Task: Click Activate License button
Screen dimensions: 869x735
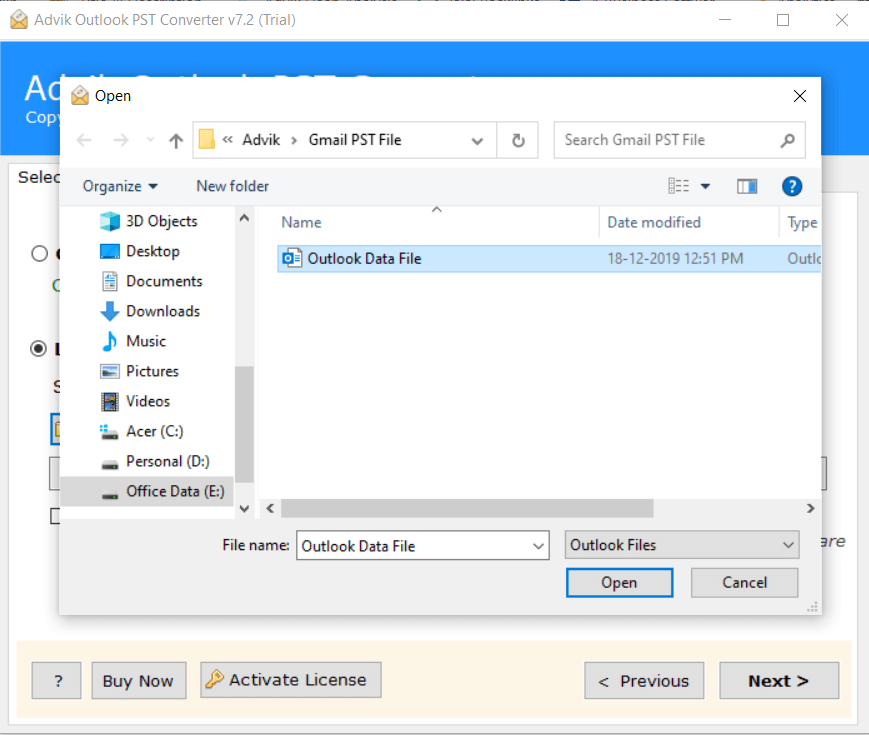Action: [290, 680]
